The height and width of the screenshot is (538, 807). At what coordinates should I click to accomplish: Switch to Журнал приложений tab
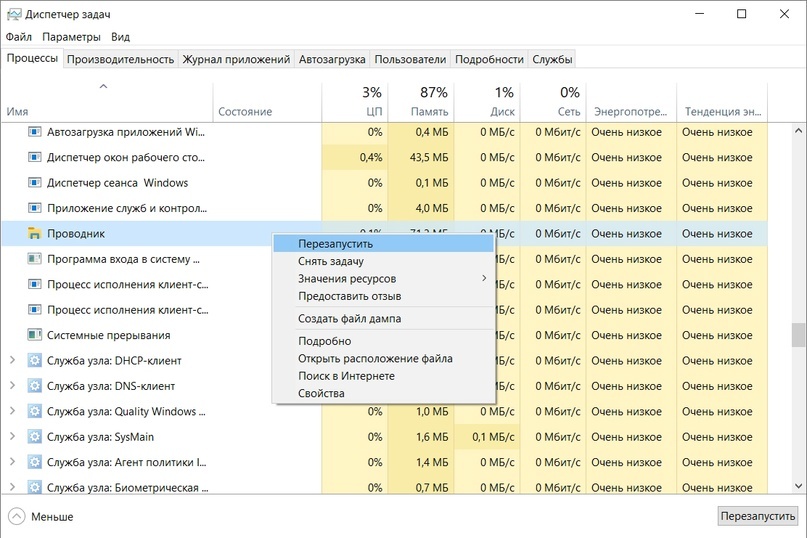pos(236,59)
